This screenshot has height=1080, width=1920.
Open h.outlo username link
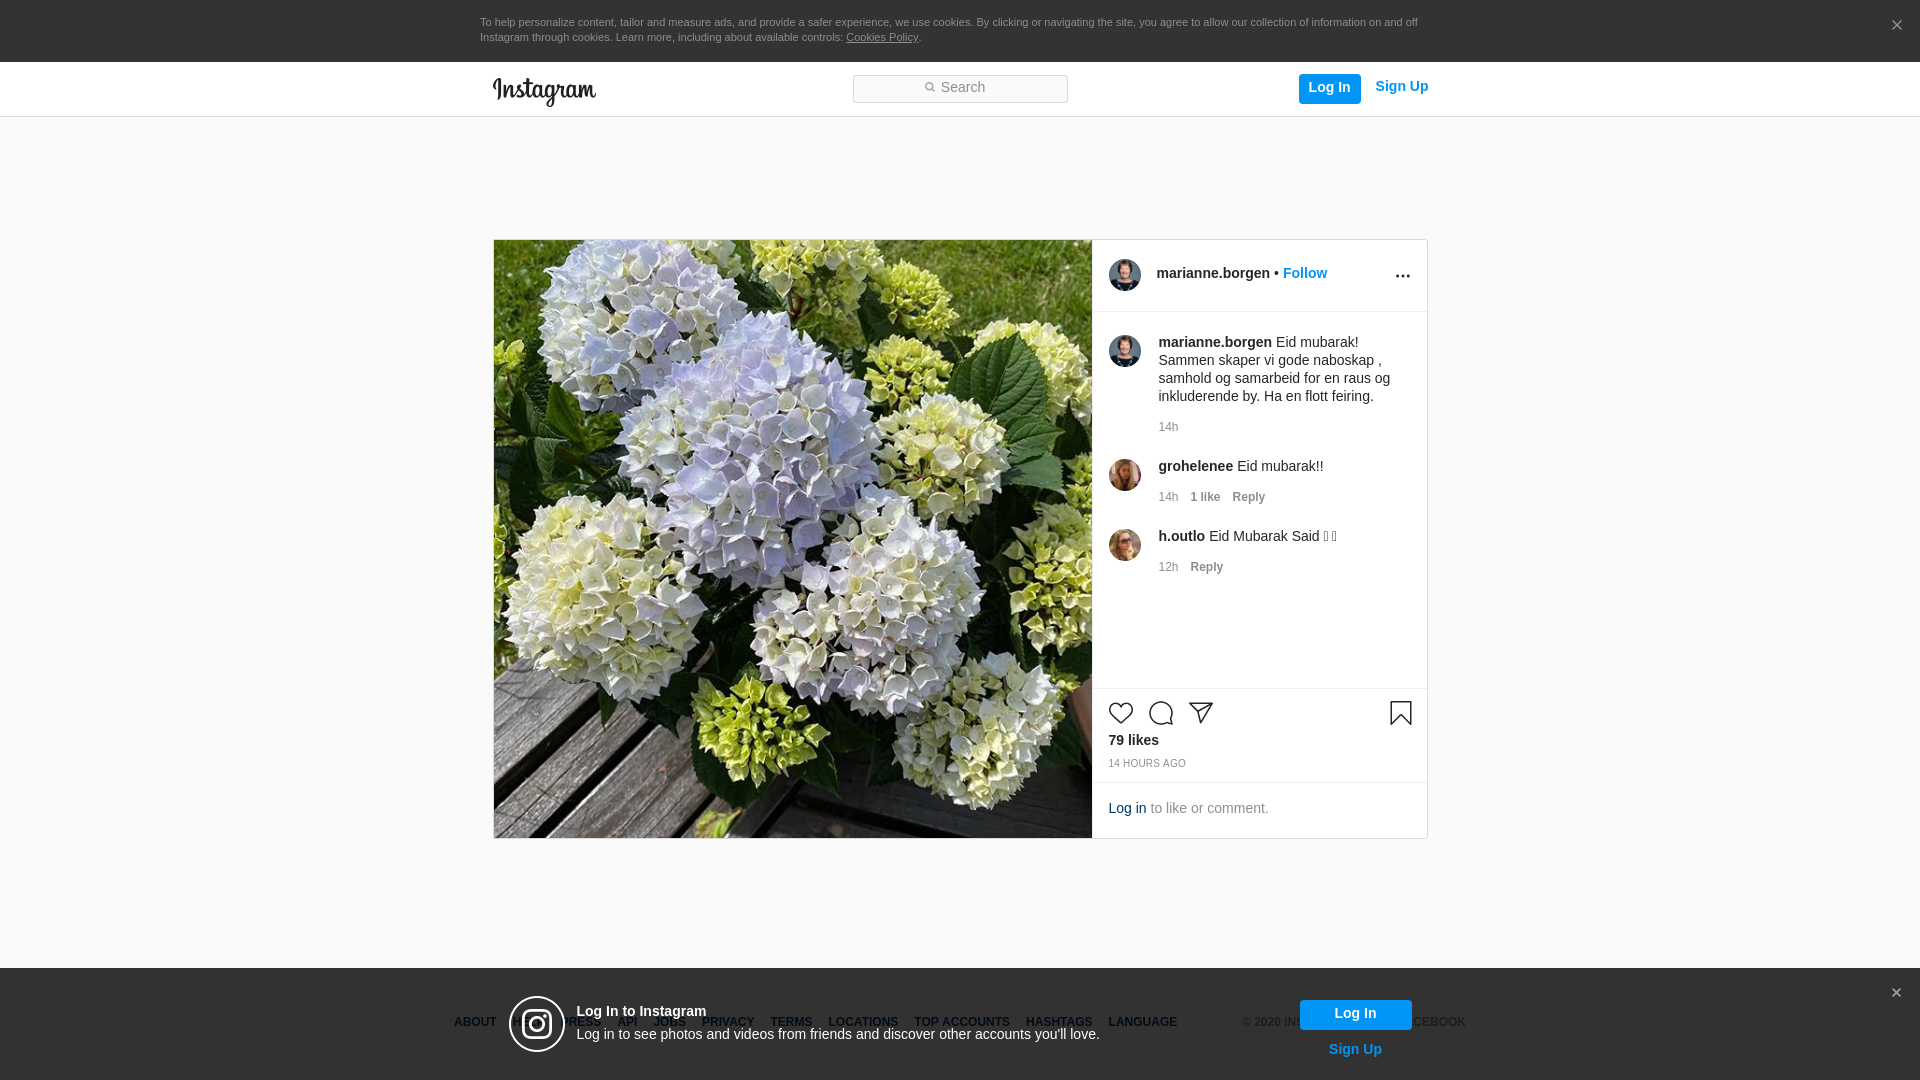[x=1182, y=536]
